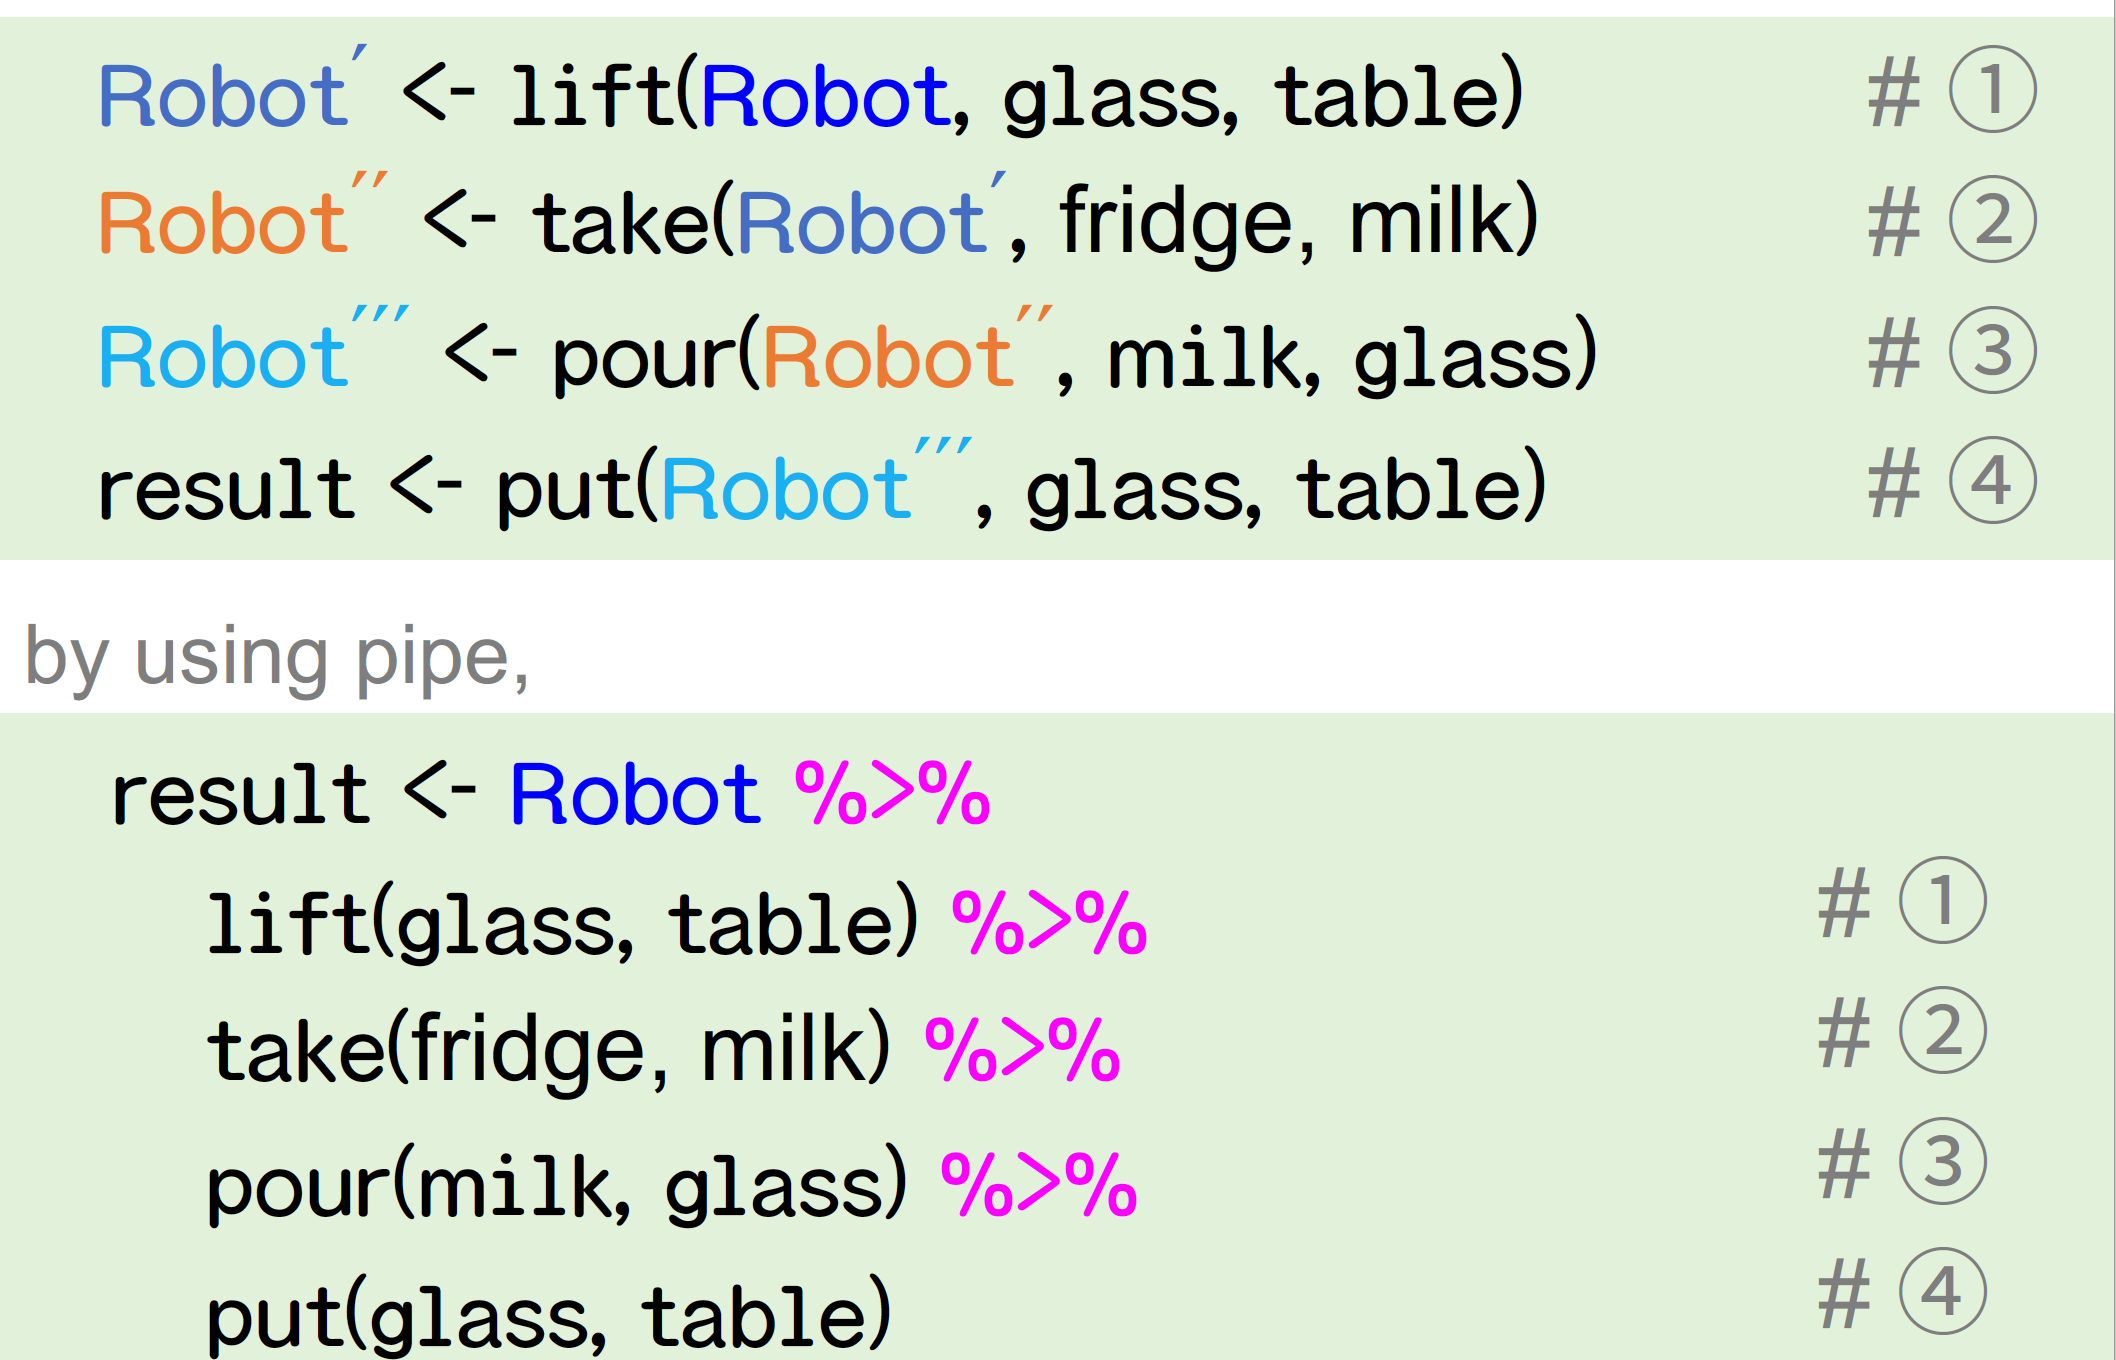Click the magenta pipe operator after blue Robot

point(892,794)
